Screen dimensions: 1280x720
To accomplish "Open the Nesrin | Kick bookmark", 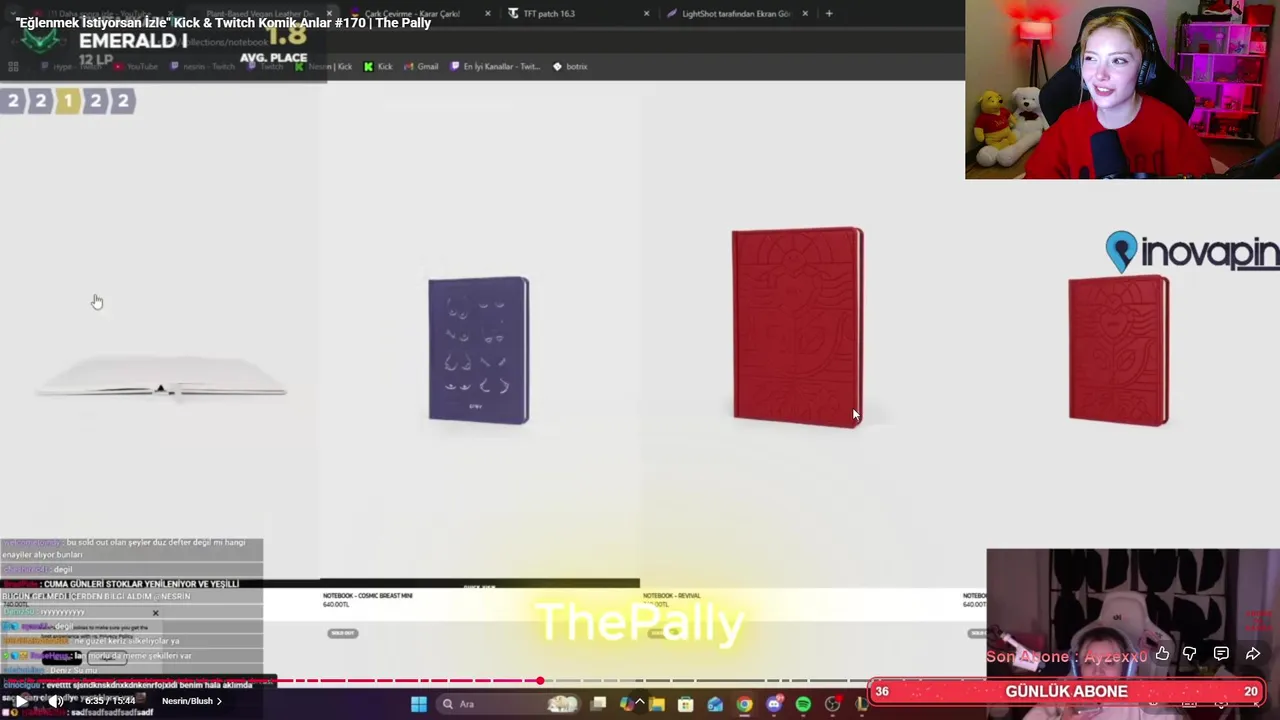I will 325,66.
